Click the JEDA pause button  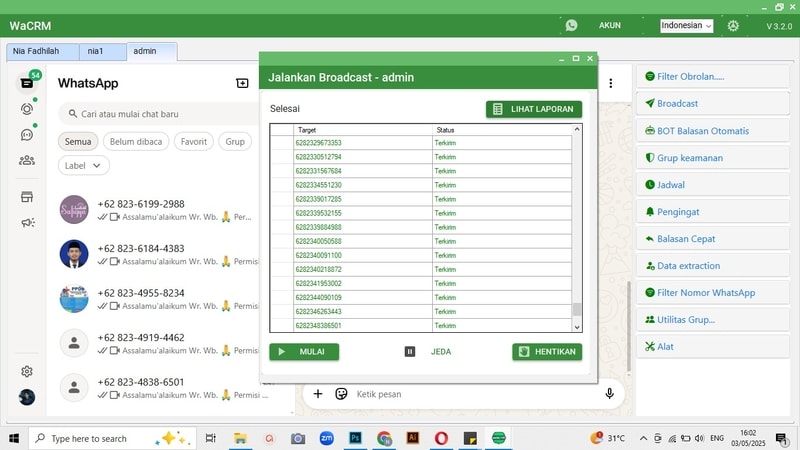428,352
